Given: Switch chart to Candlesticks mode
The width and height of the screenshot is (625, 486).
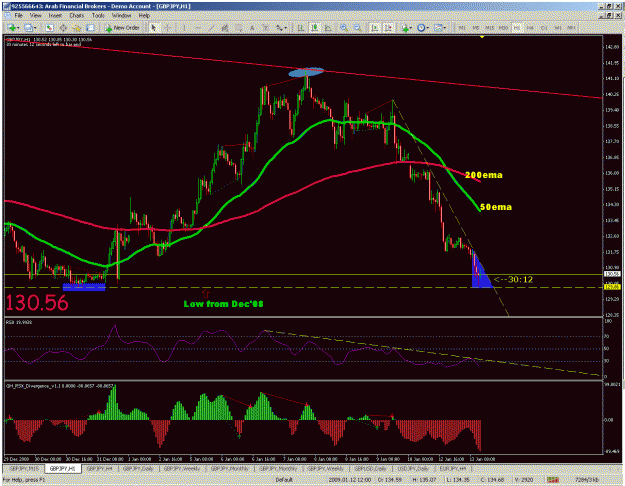Looking at the screenshot, I should 314,28.
